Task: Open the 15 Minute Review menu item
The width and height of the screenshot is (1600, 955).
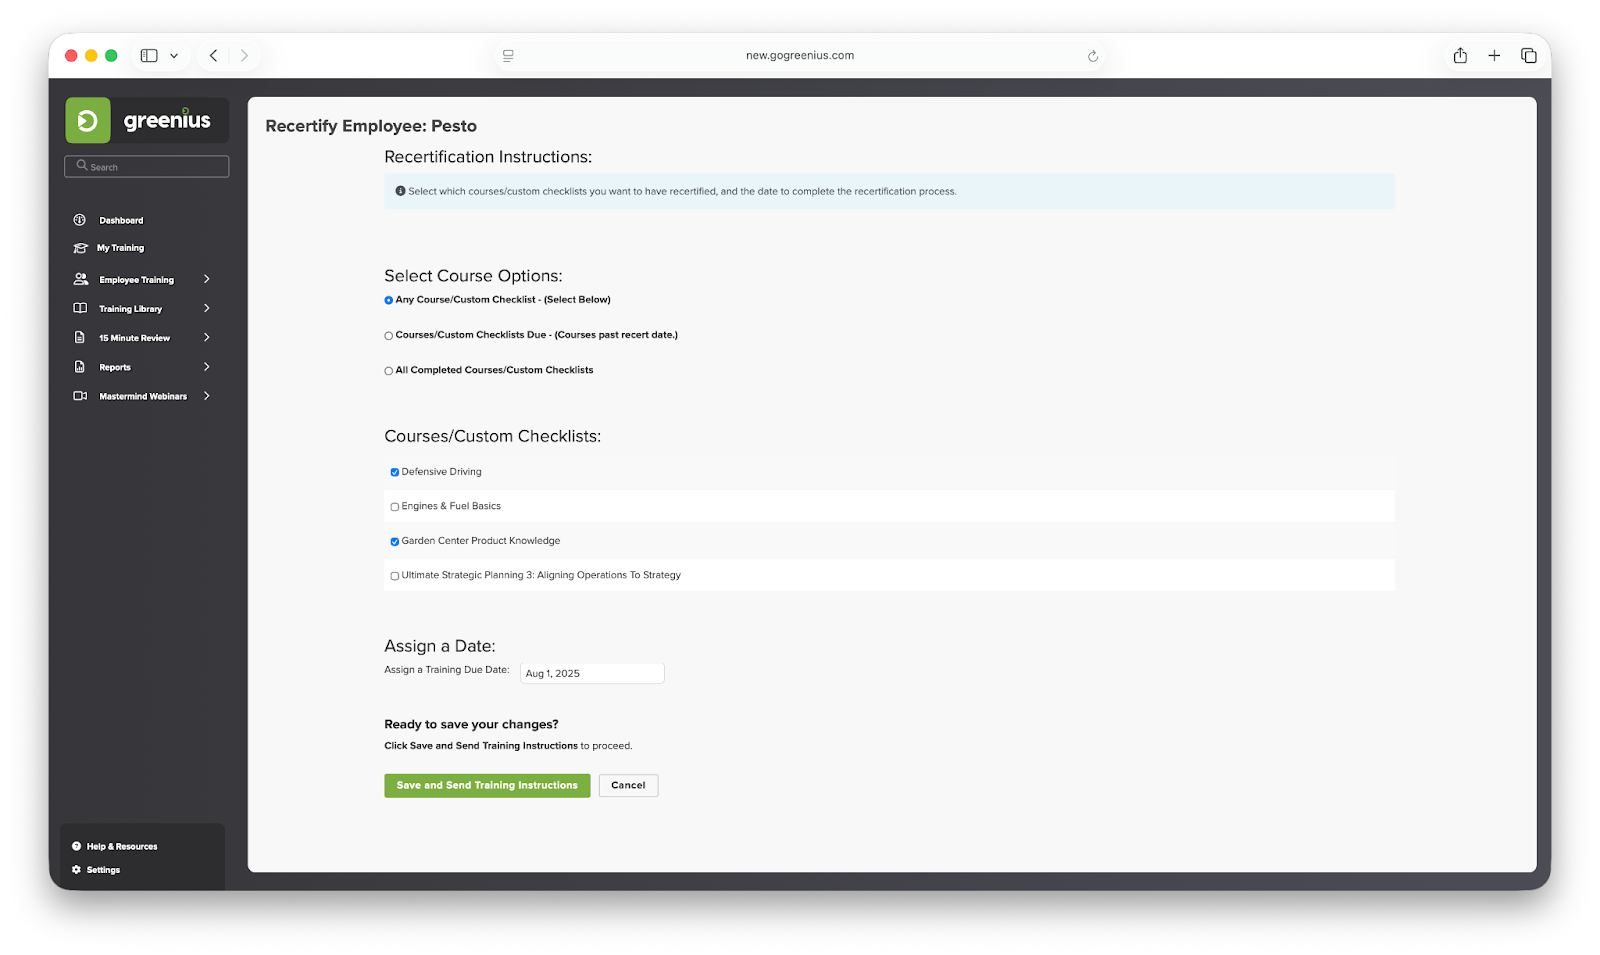Action: pyautogui.click(x=135, y=338)
